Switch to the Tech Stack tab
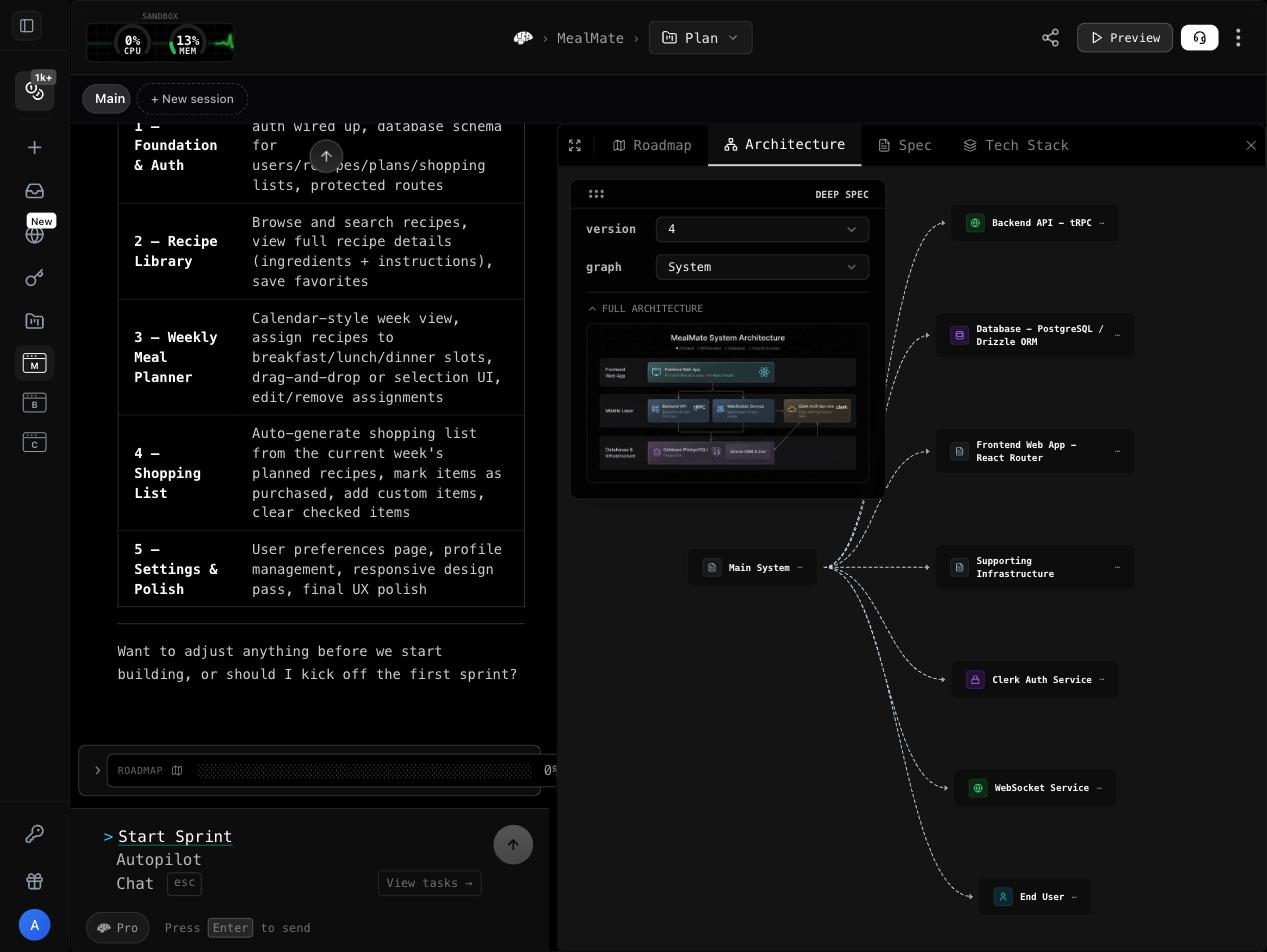Viewport: 1267px width, 952px height. pos(1016,146)
